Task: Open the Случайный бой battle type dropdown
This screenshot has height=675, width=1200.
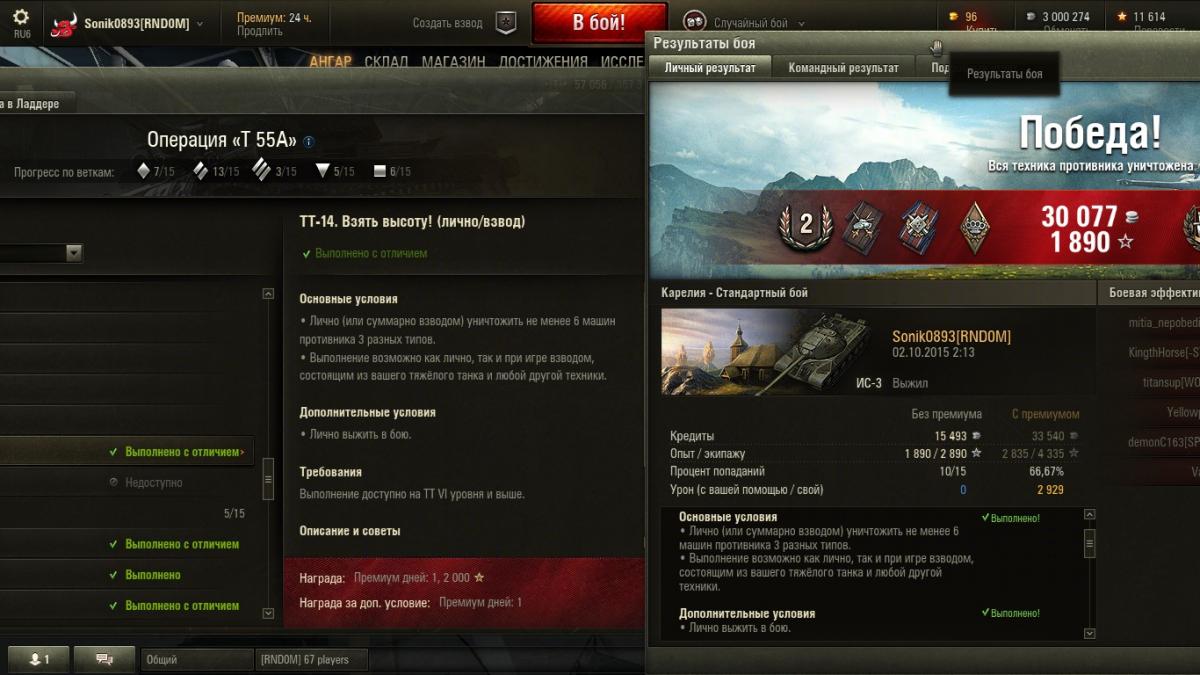Action: [801, 24]
